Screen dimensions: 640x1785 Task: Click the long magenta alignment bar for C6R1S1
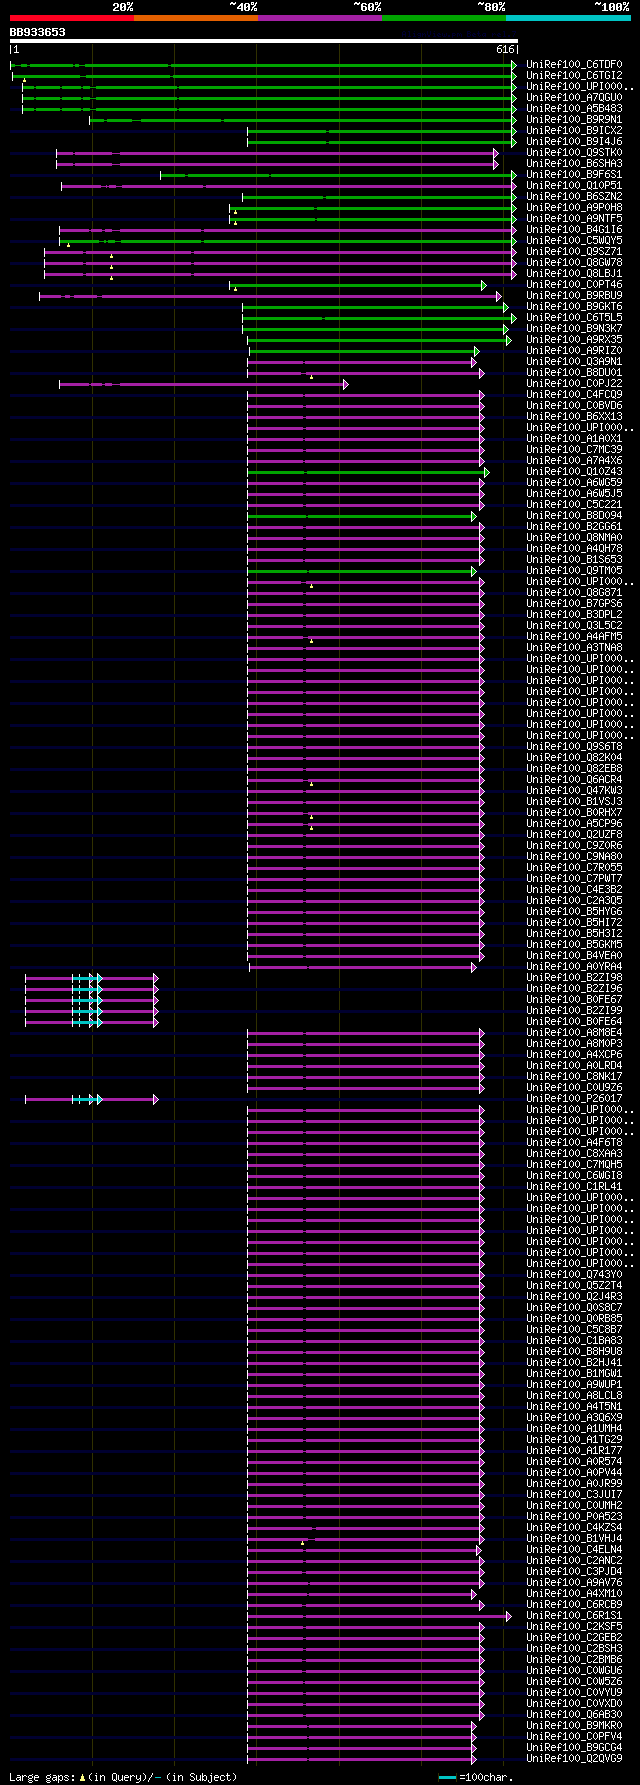[380, 1616]
